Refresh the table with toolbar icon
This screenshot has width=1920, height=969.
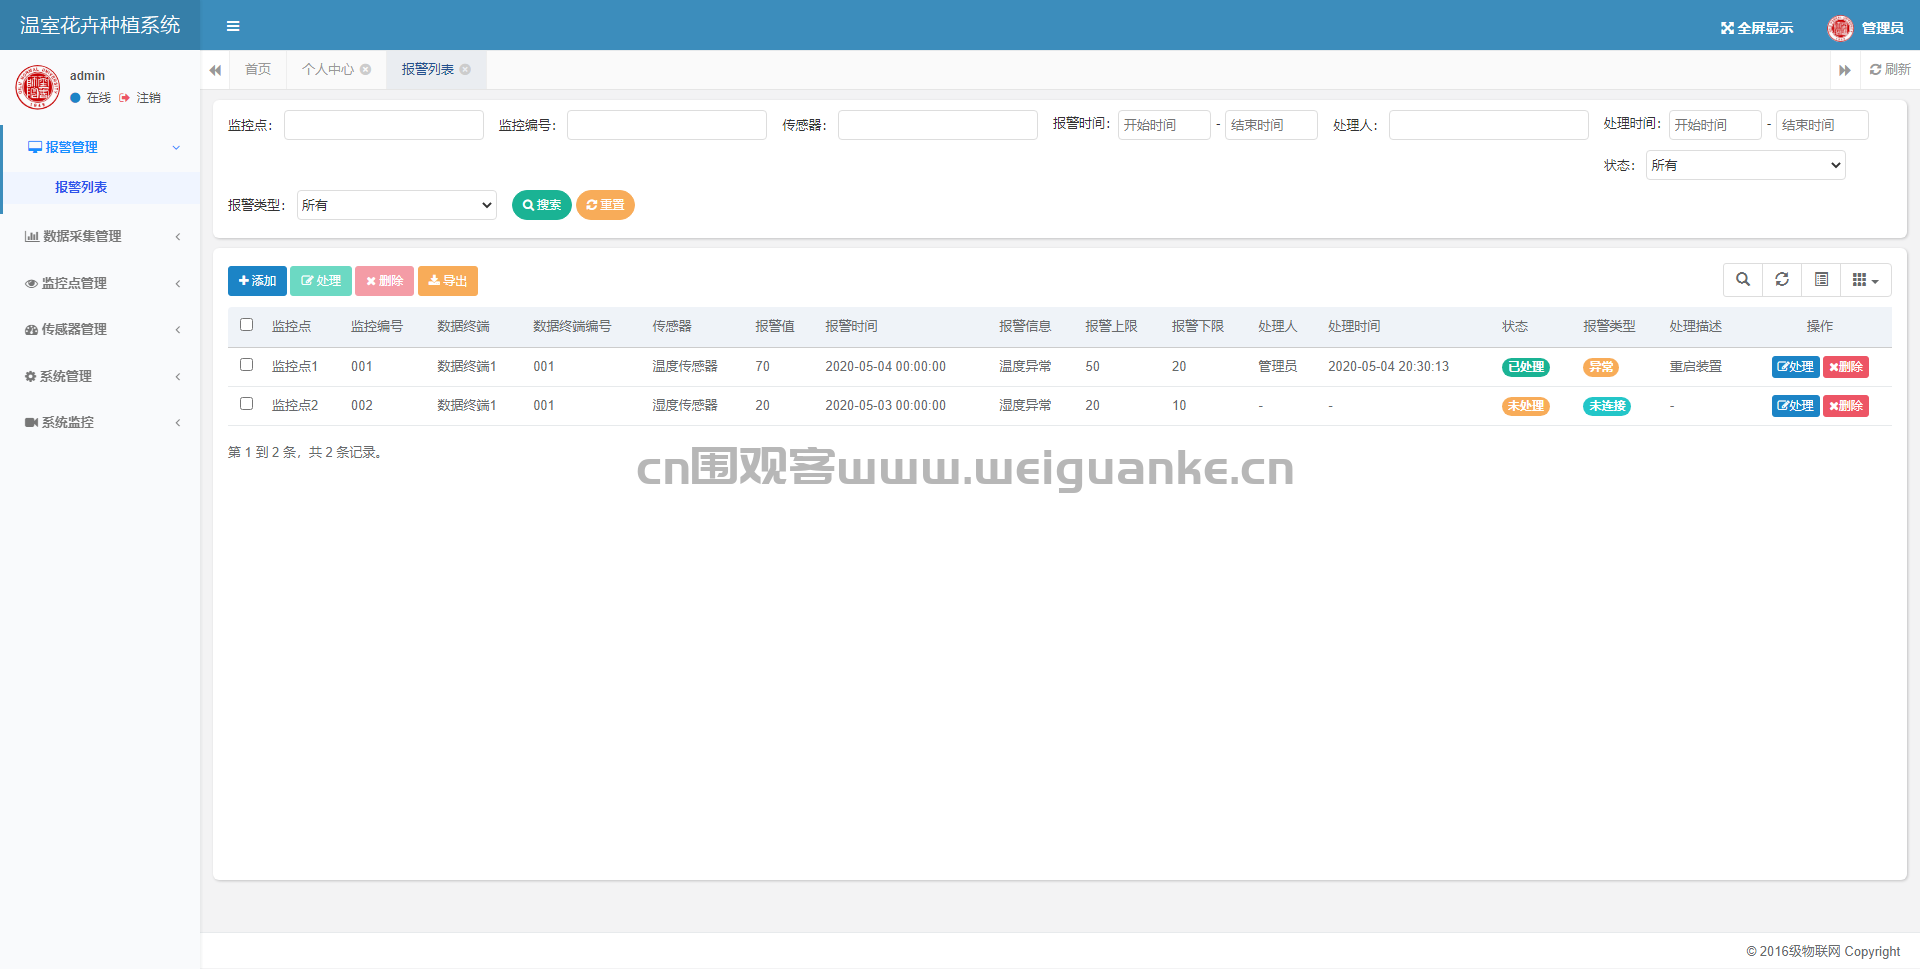coord(1782,280)
